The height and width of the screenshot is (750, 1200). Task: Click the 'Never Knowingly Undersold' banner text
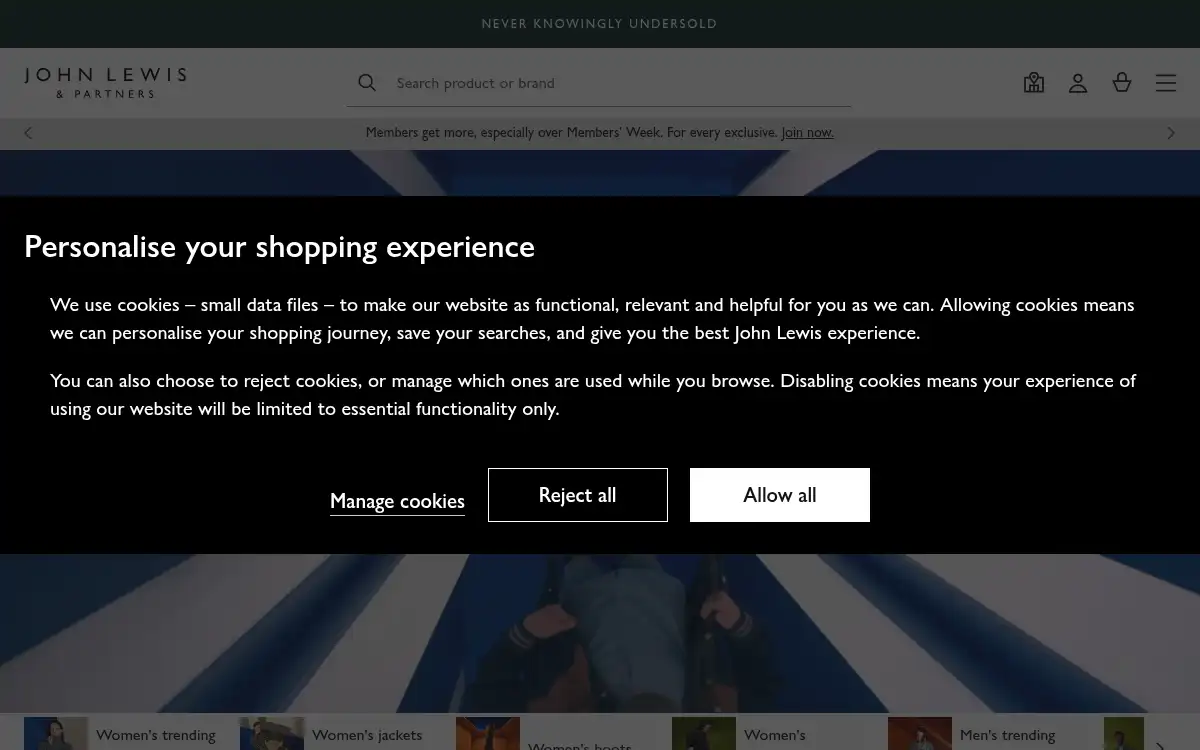599,24
